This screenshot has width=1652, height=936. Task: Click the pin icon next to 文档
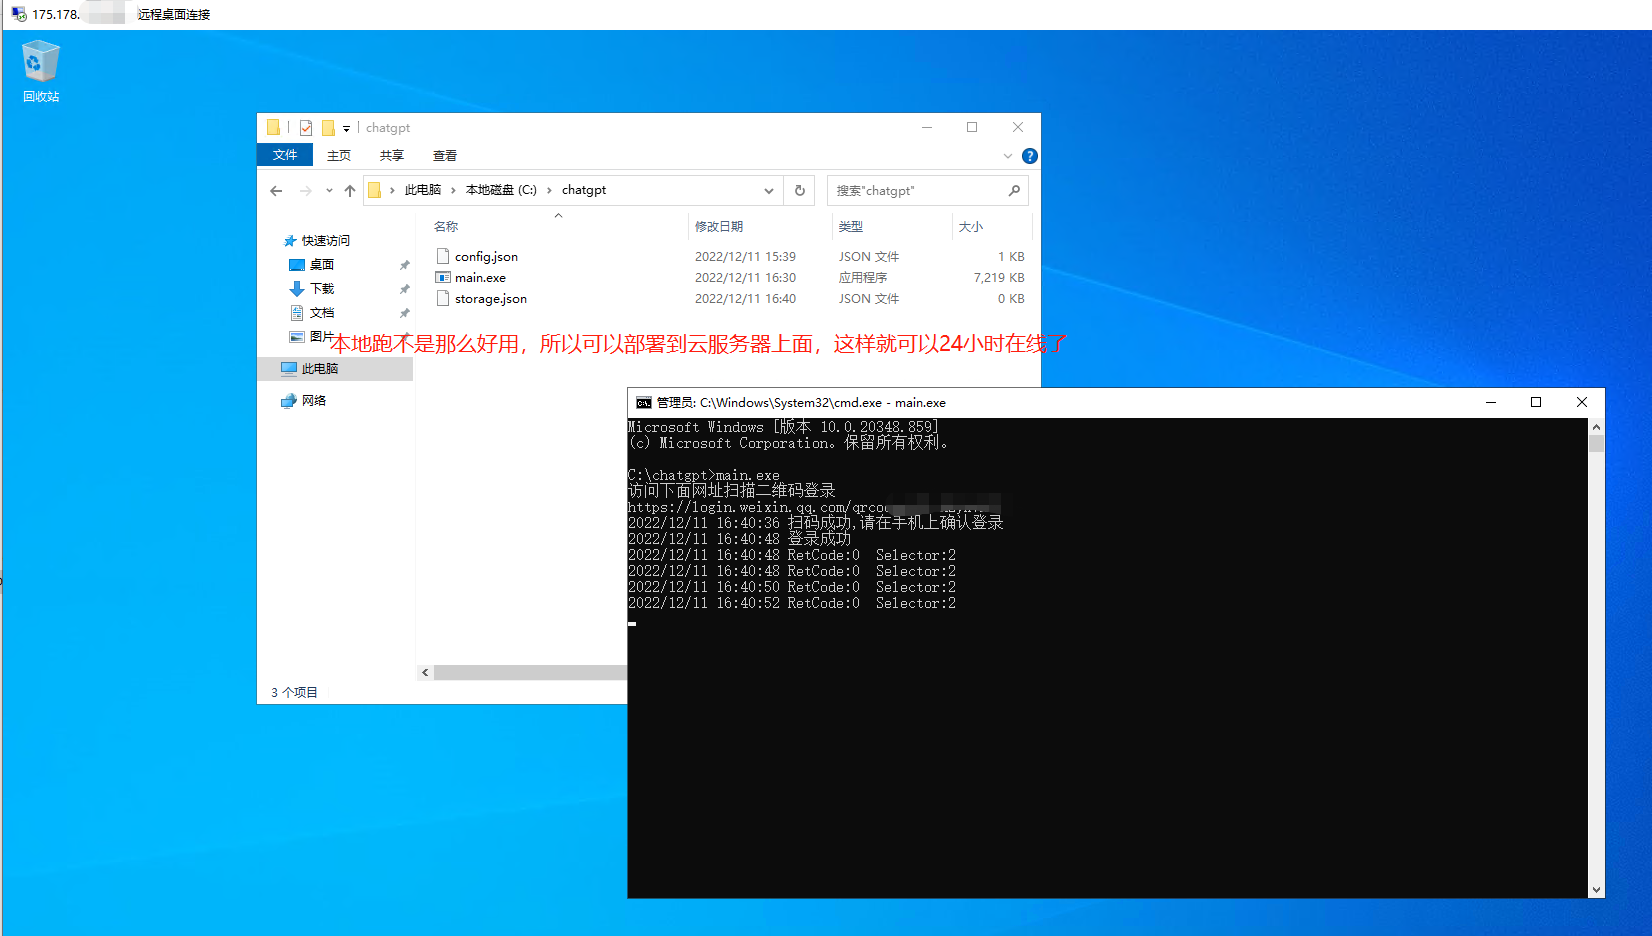click(404, 314)
